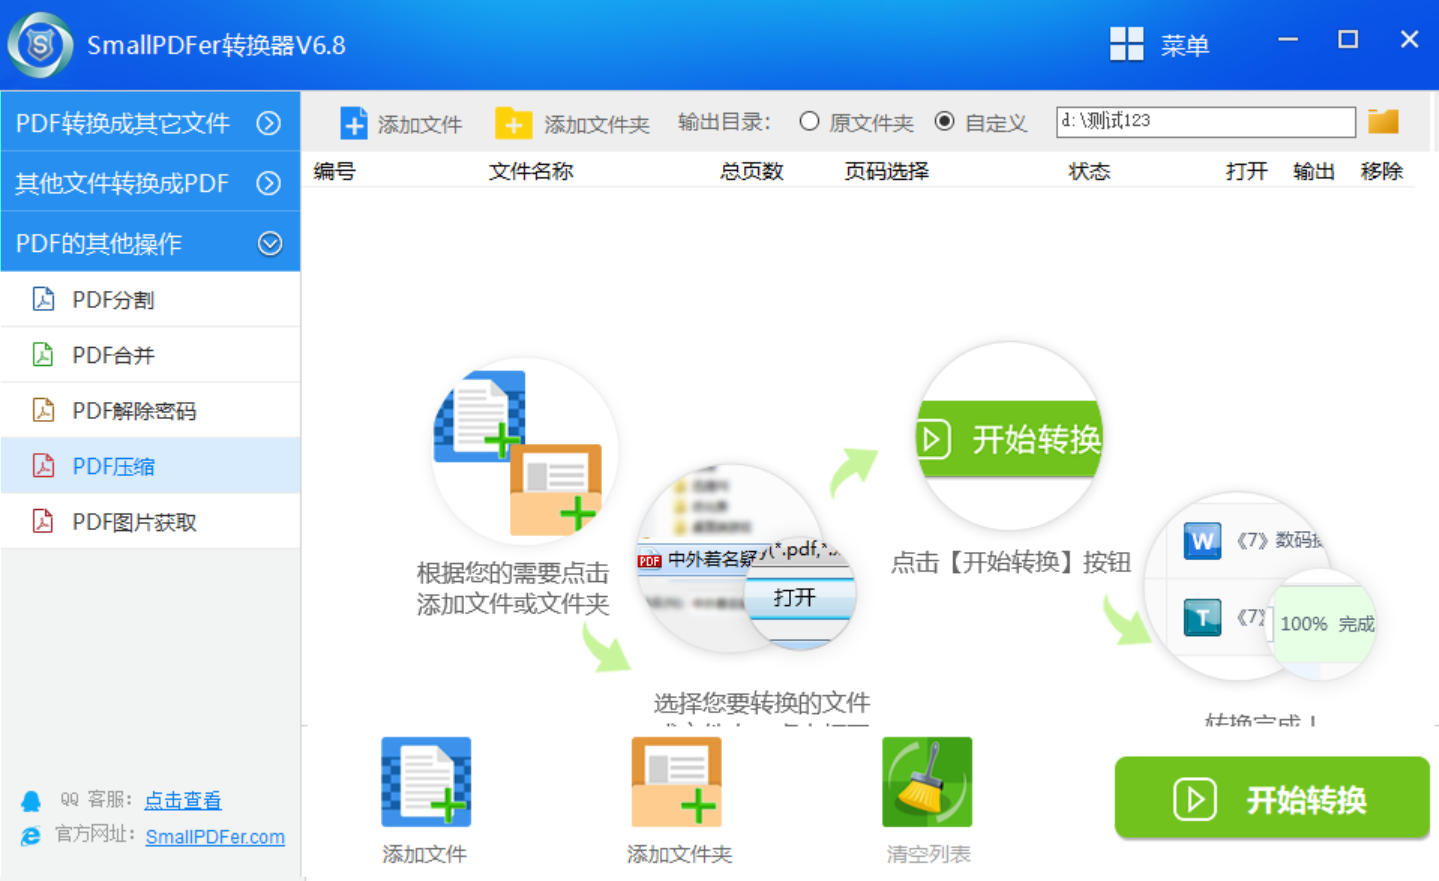Click the SmallPDFer shield logo
The image size is (1439, 881).
point(40,45)
